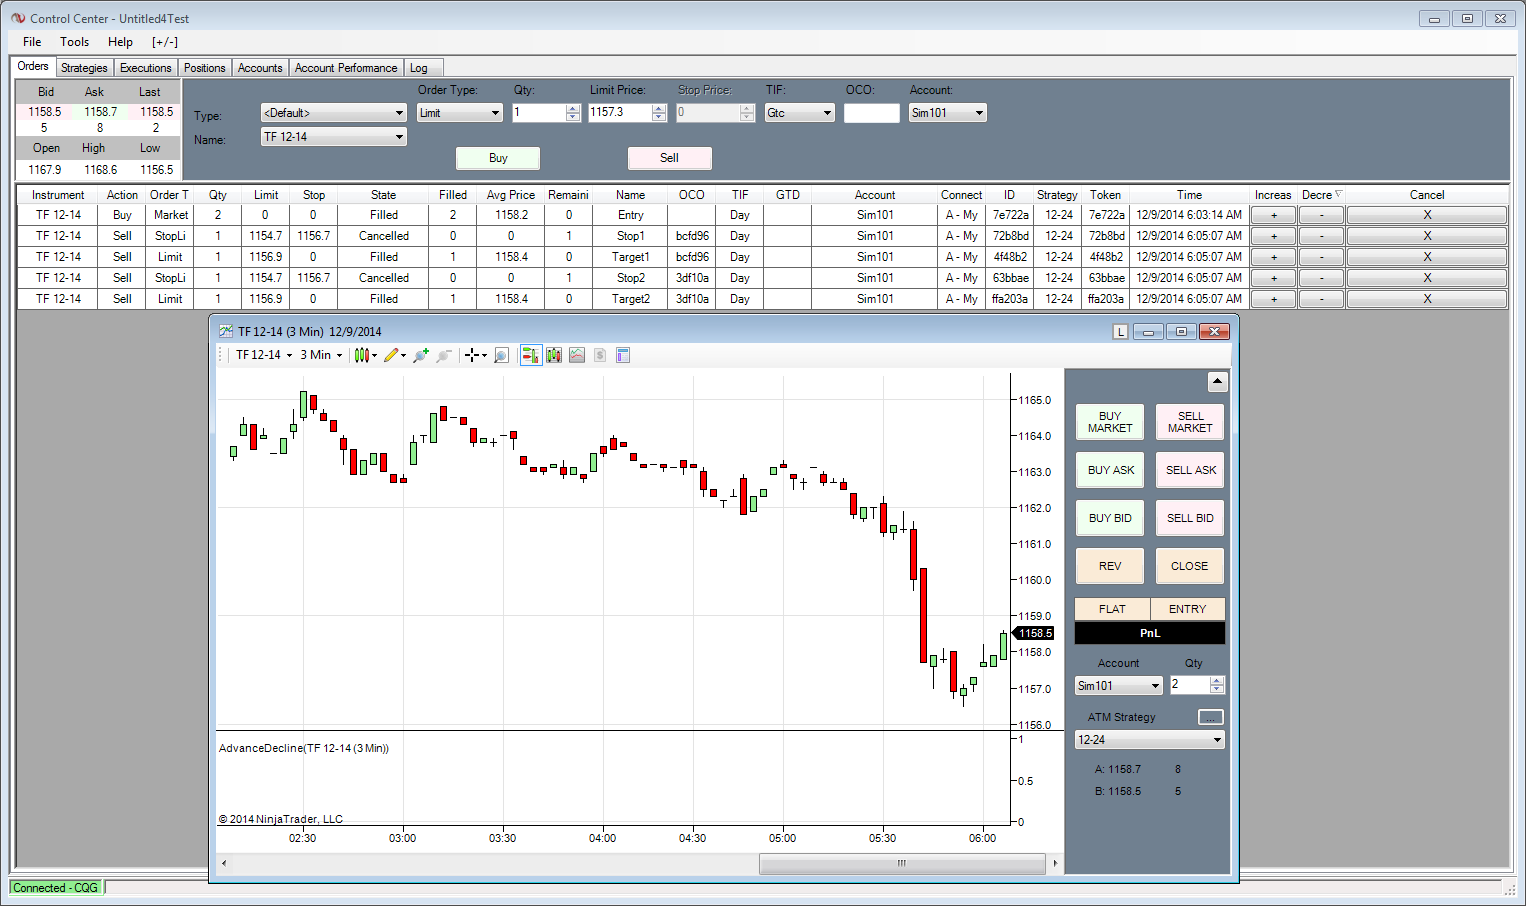
Task: Open the Name TF 12-14 instrument dropdown
Action: (x=333, y=137)
